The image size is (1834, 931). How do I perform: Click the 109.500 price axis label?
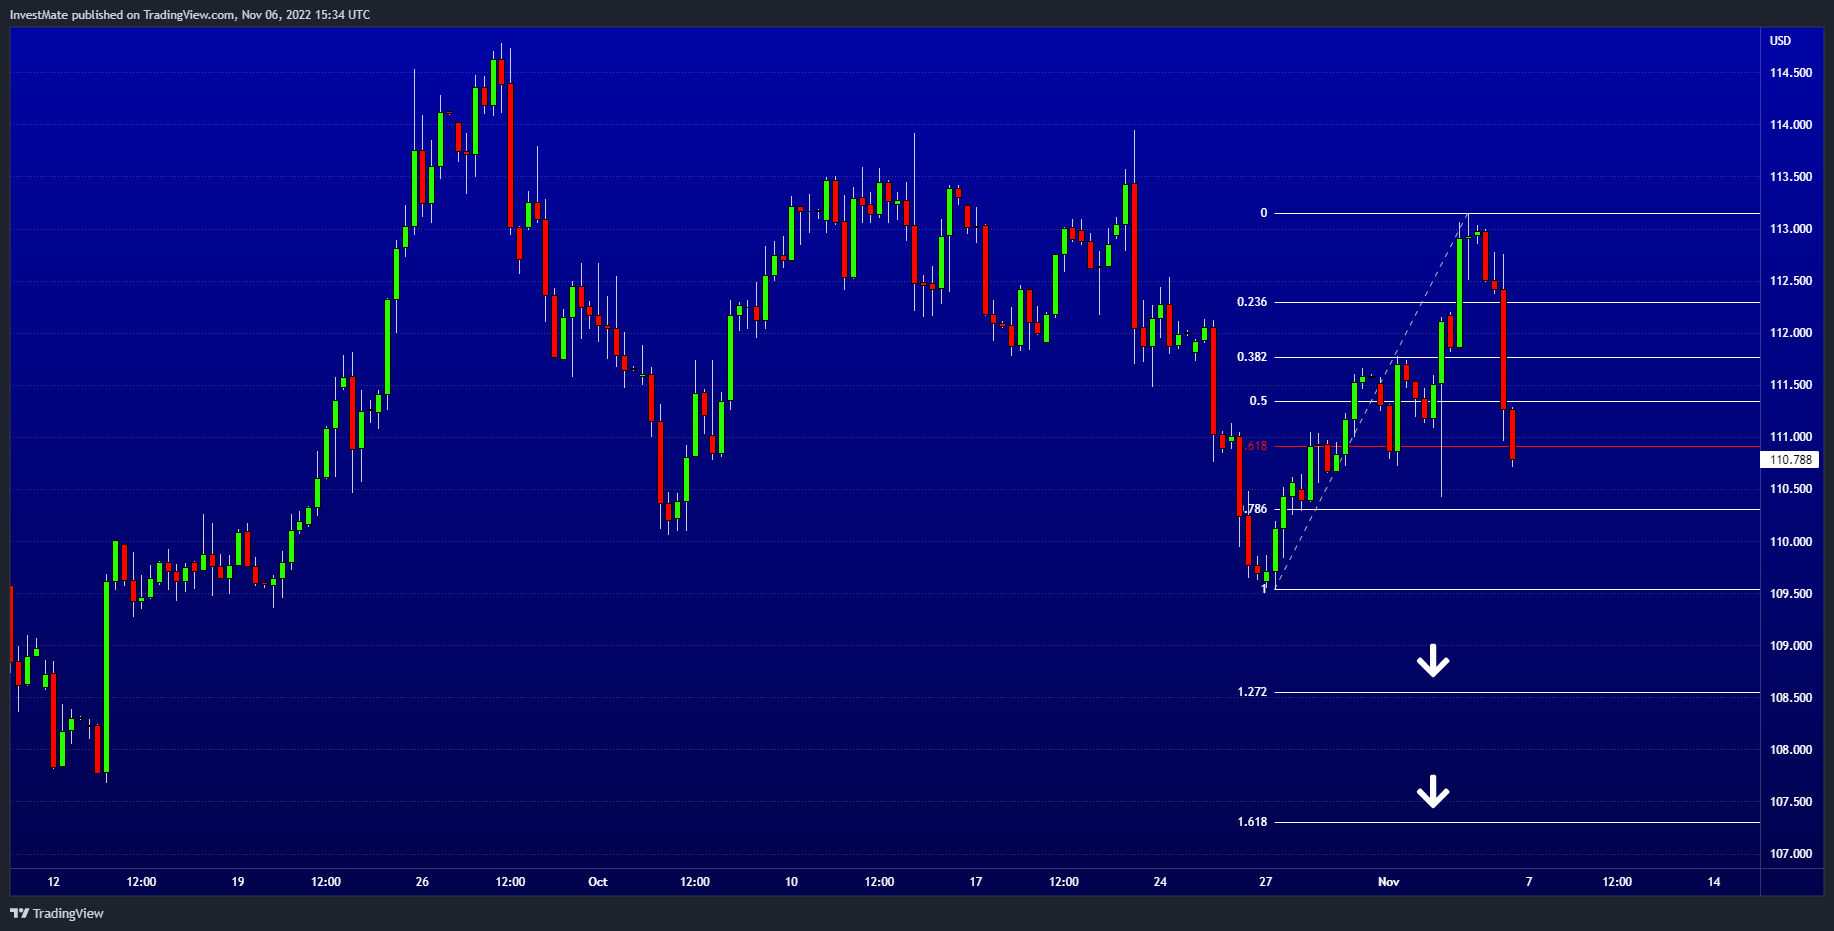1791,594
